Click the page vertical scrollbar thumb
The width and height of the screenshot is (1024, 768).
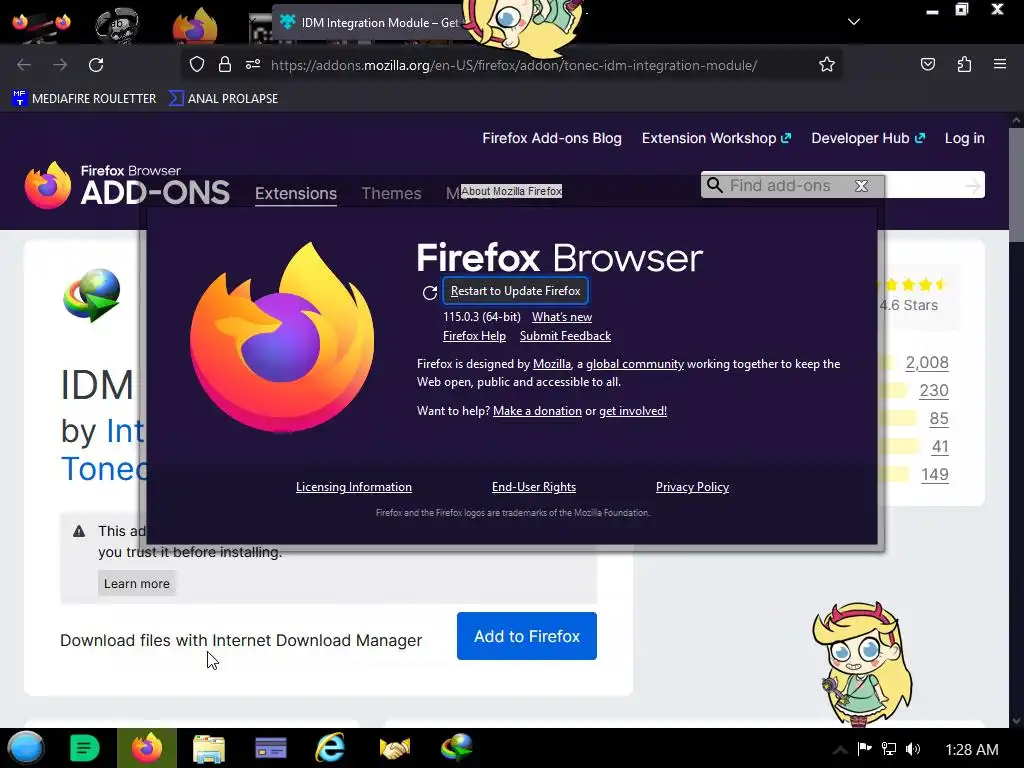click(x=1016, y=185)
